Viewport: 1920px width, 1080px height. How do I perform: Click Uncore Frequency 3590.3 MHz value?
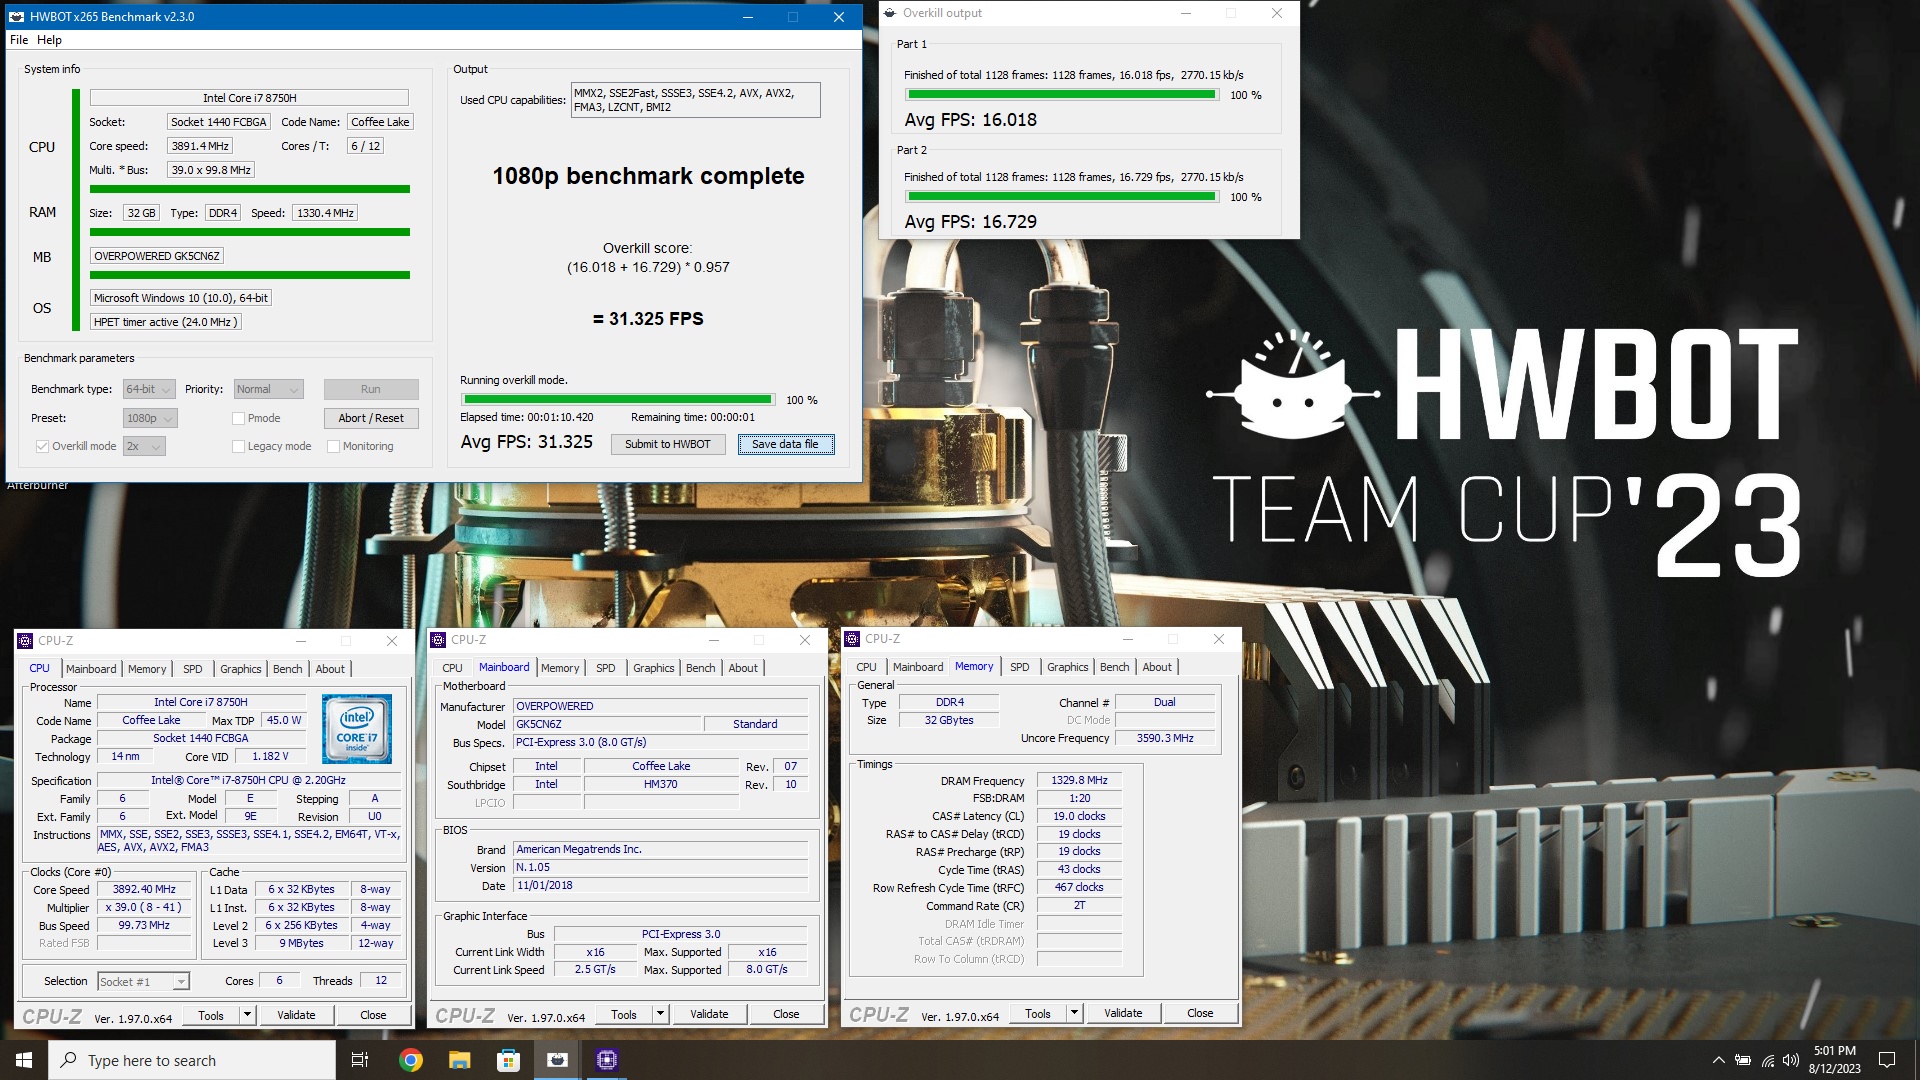(1165, 738)
